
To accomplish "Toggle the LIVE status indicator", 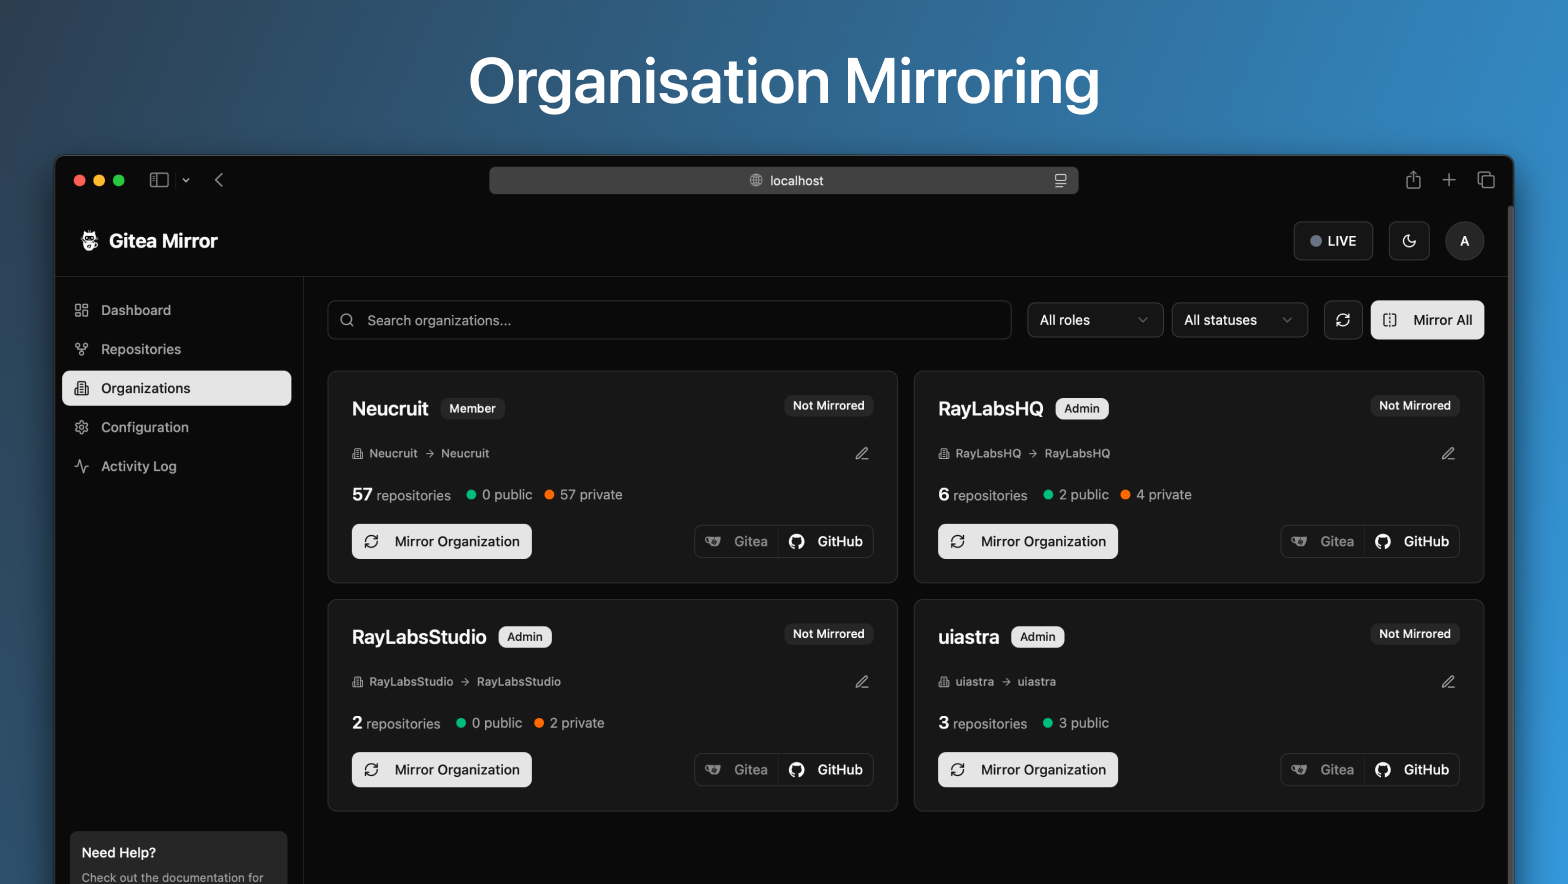I will coord(1332,241).
